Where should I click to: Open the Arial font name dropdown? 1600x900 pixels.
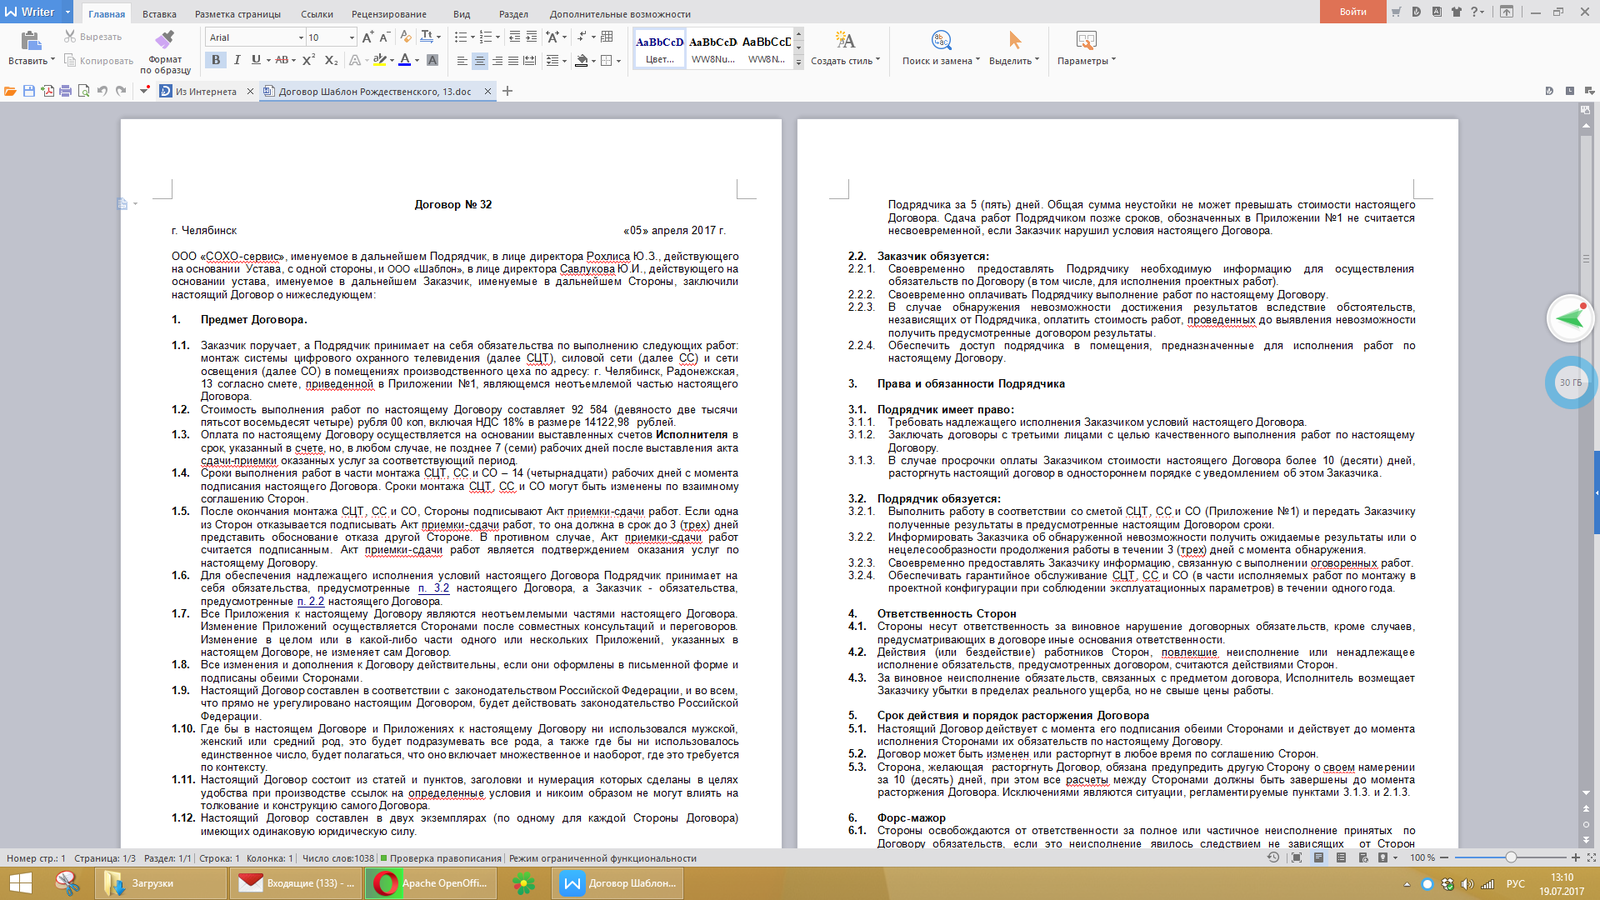301,38
